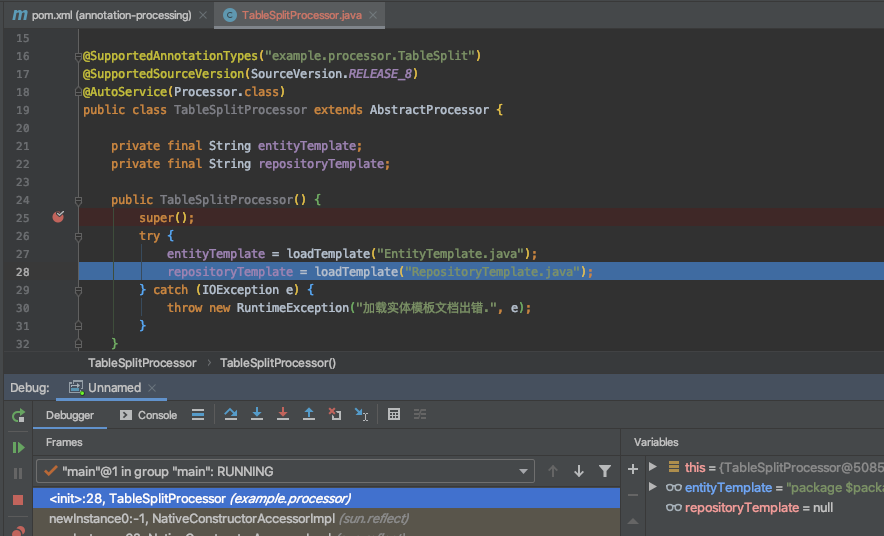
Task: Click the "RepositoryTemplate.java" string literal
Action: click(493, 272)
